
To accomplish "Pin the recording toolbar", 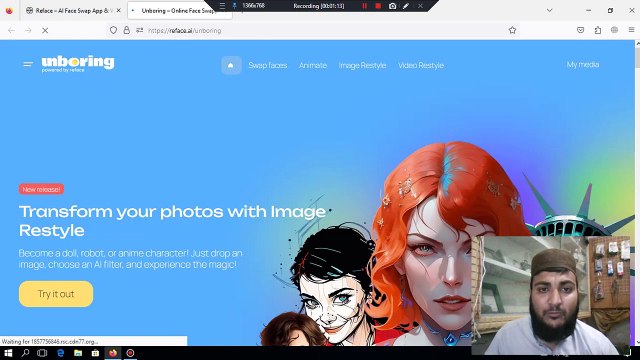I will pyautogui.click(x=234, y=6).
